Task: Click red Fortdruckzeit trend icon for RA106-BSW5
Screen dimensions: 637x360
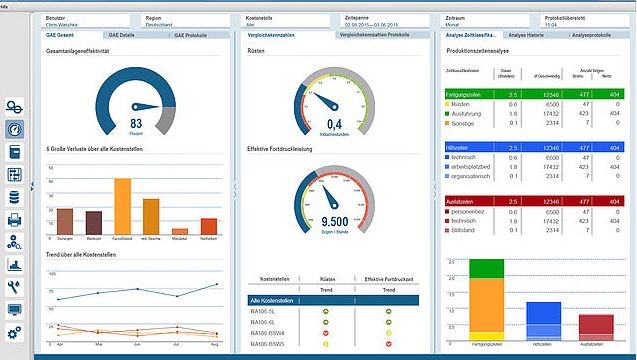Action: [x=388, y=344]
